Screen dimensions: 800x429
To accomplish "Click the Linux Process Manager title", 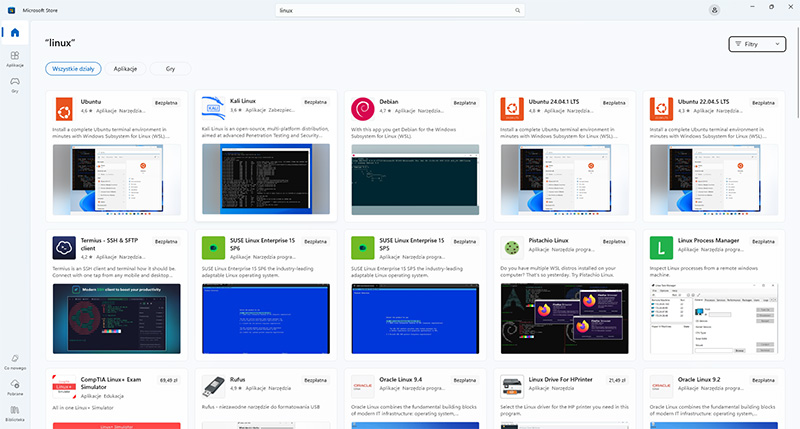I will [x=709, y=240].
